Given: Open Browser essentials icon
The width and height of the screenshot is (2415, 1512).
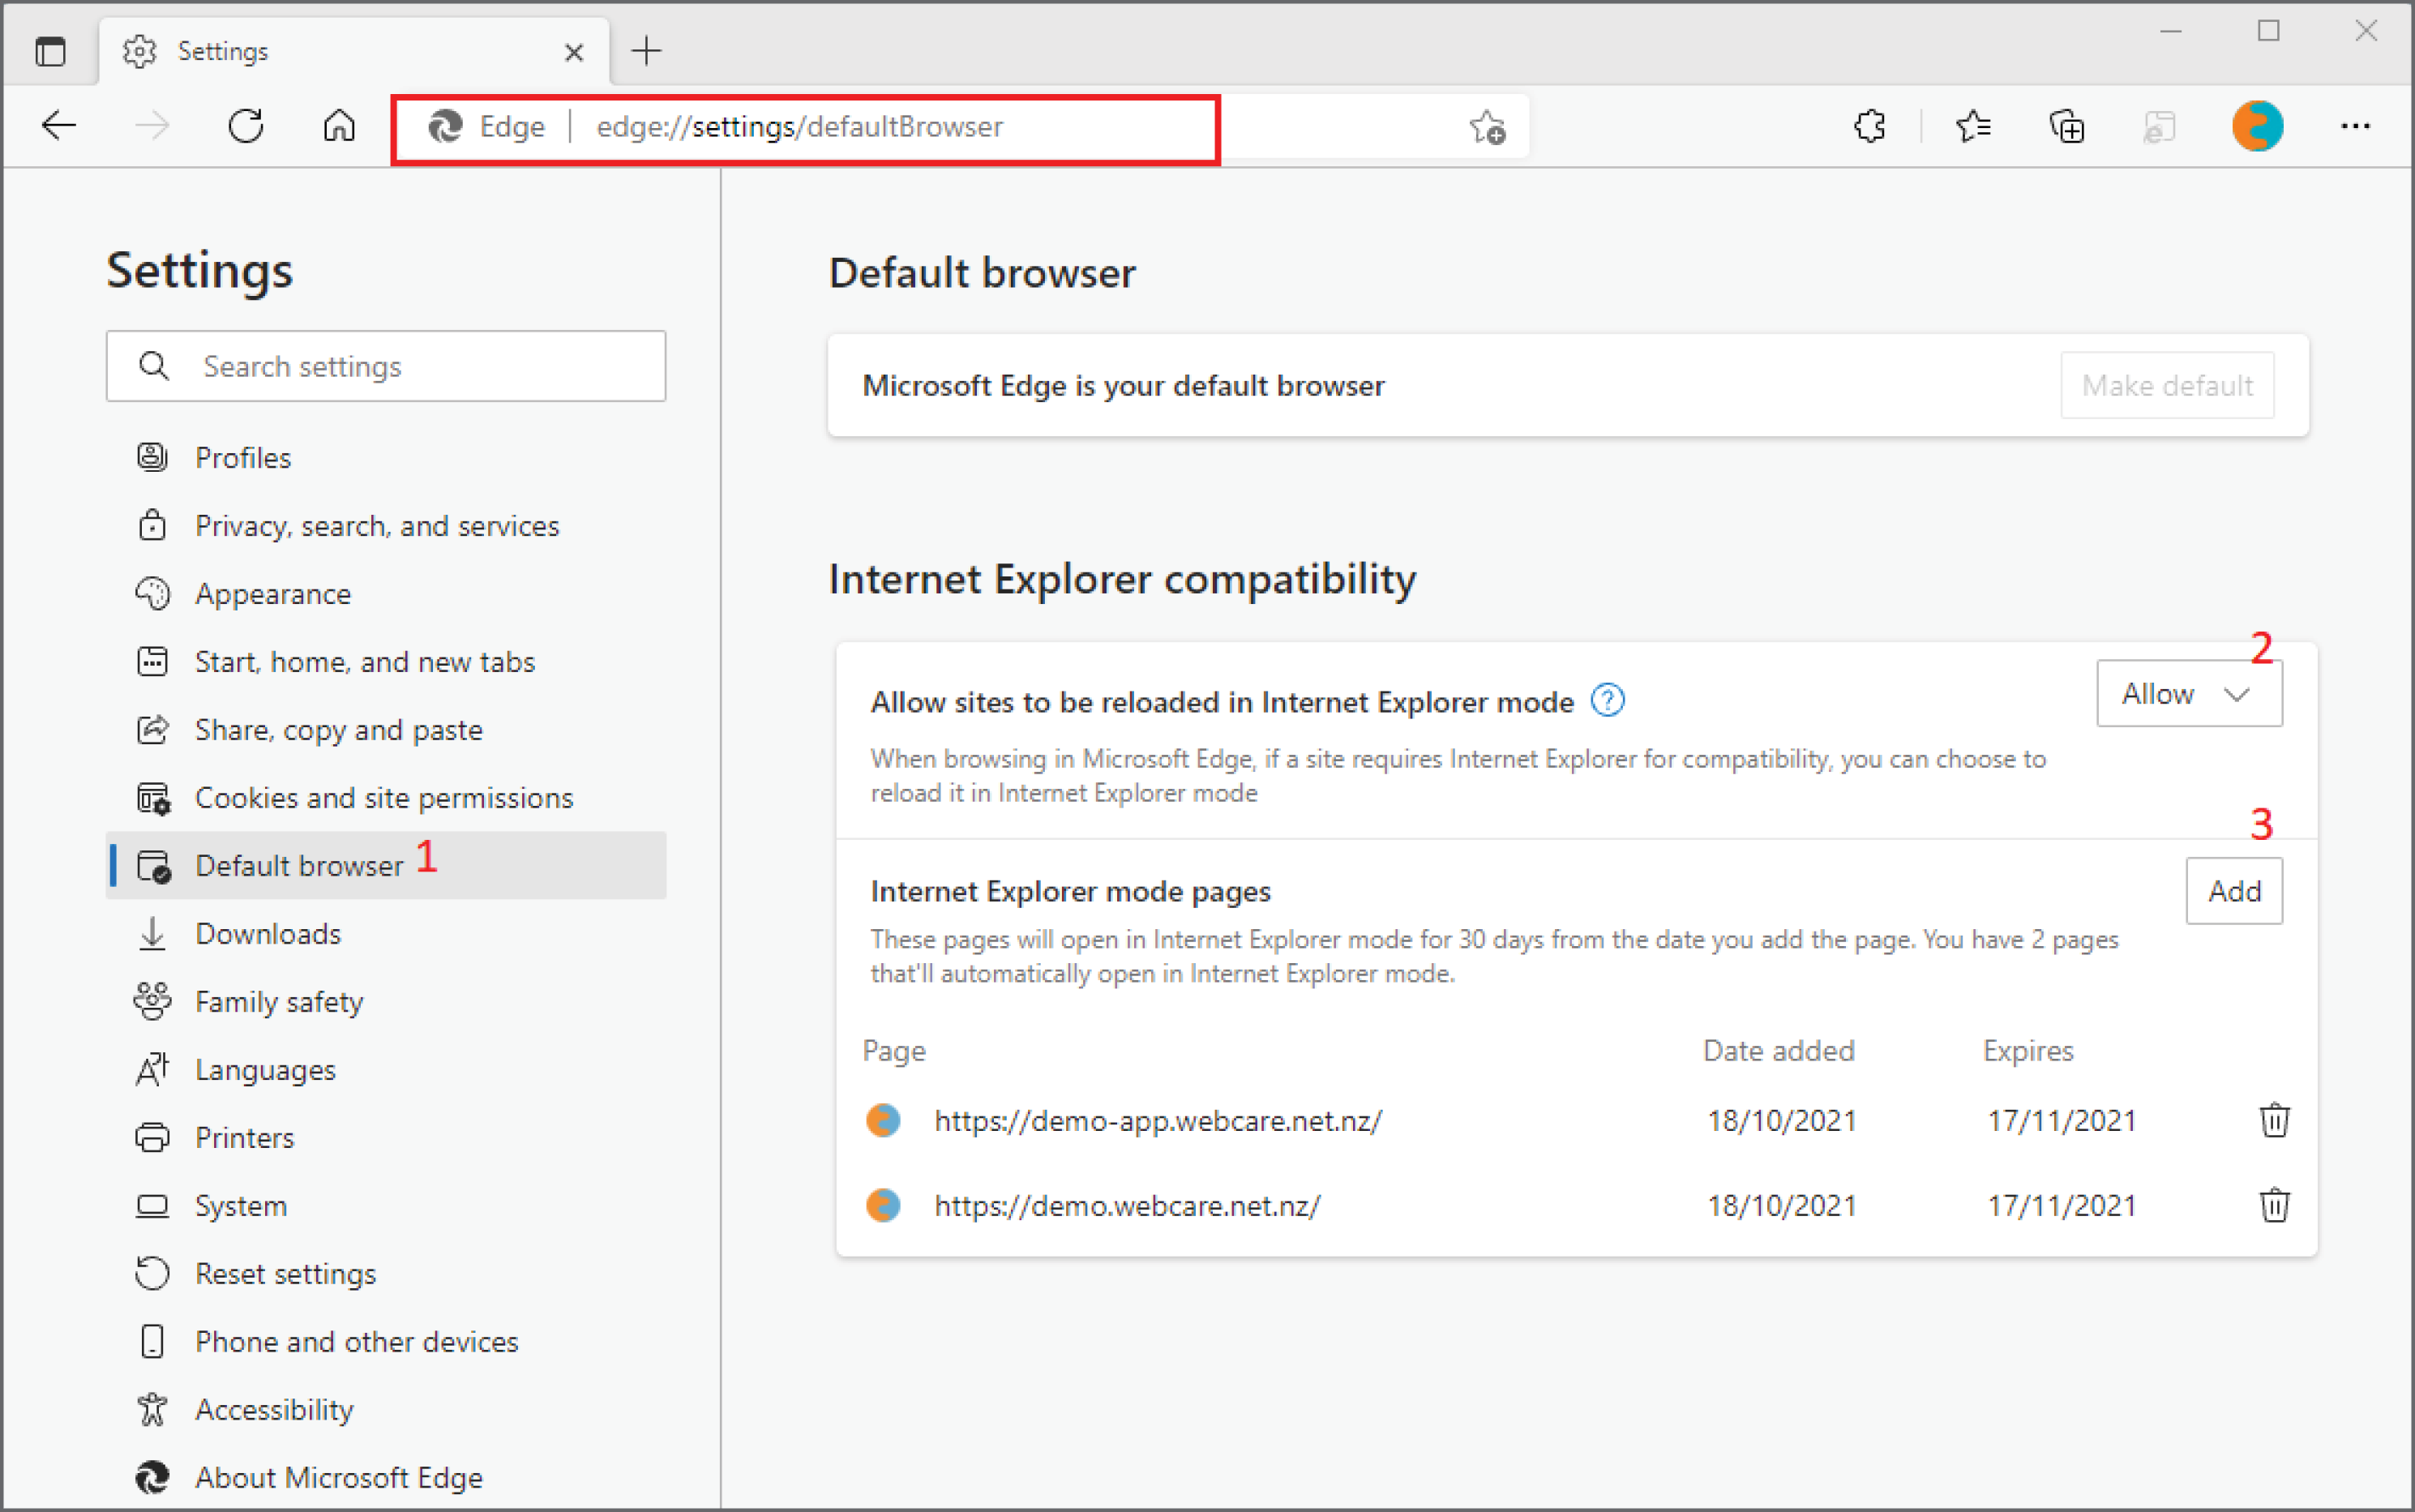Looking at the screenshot, I should tap(2161, 126).
